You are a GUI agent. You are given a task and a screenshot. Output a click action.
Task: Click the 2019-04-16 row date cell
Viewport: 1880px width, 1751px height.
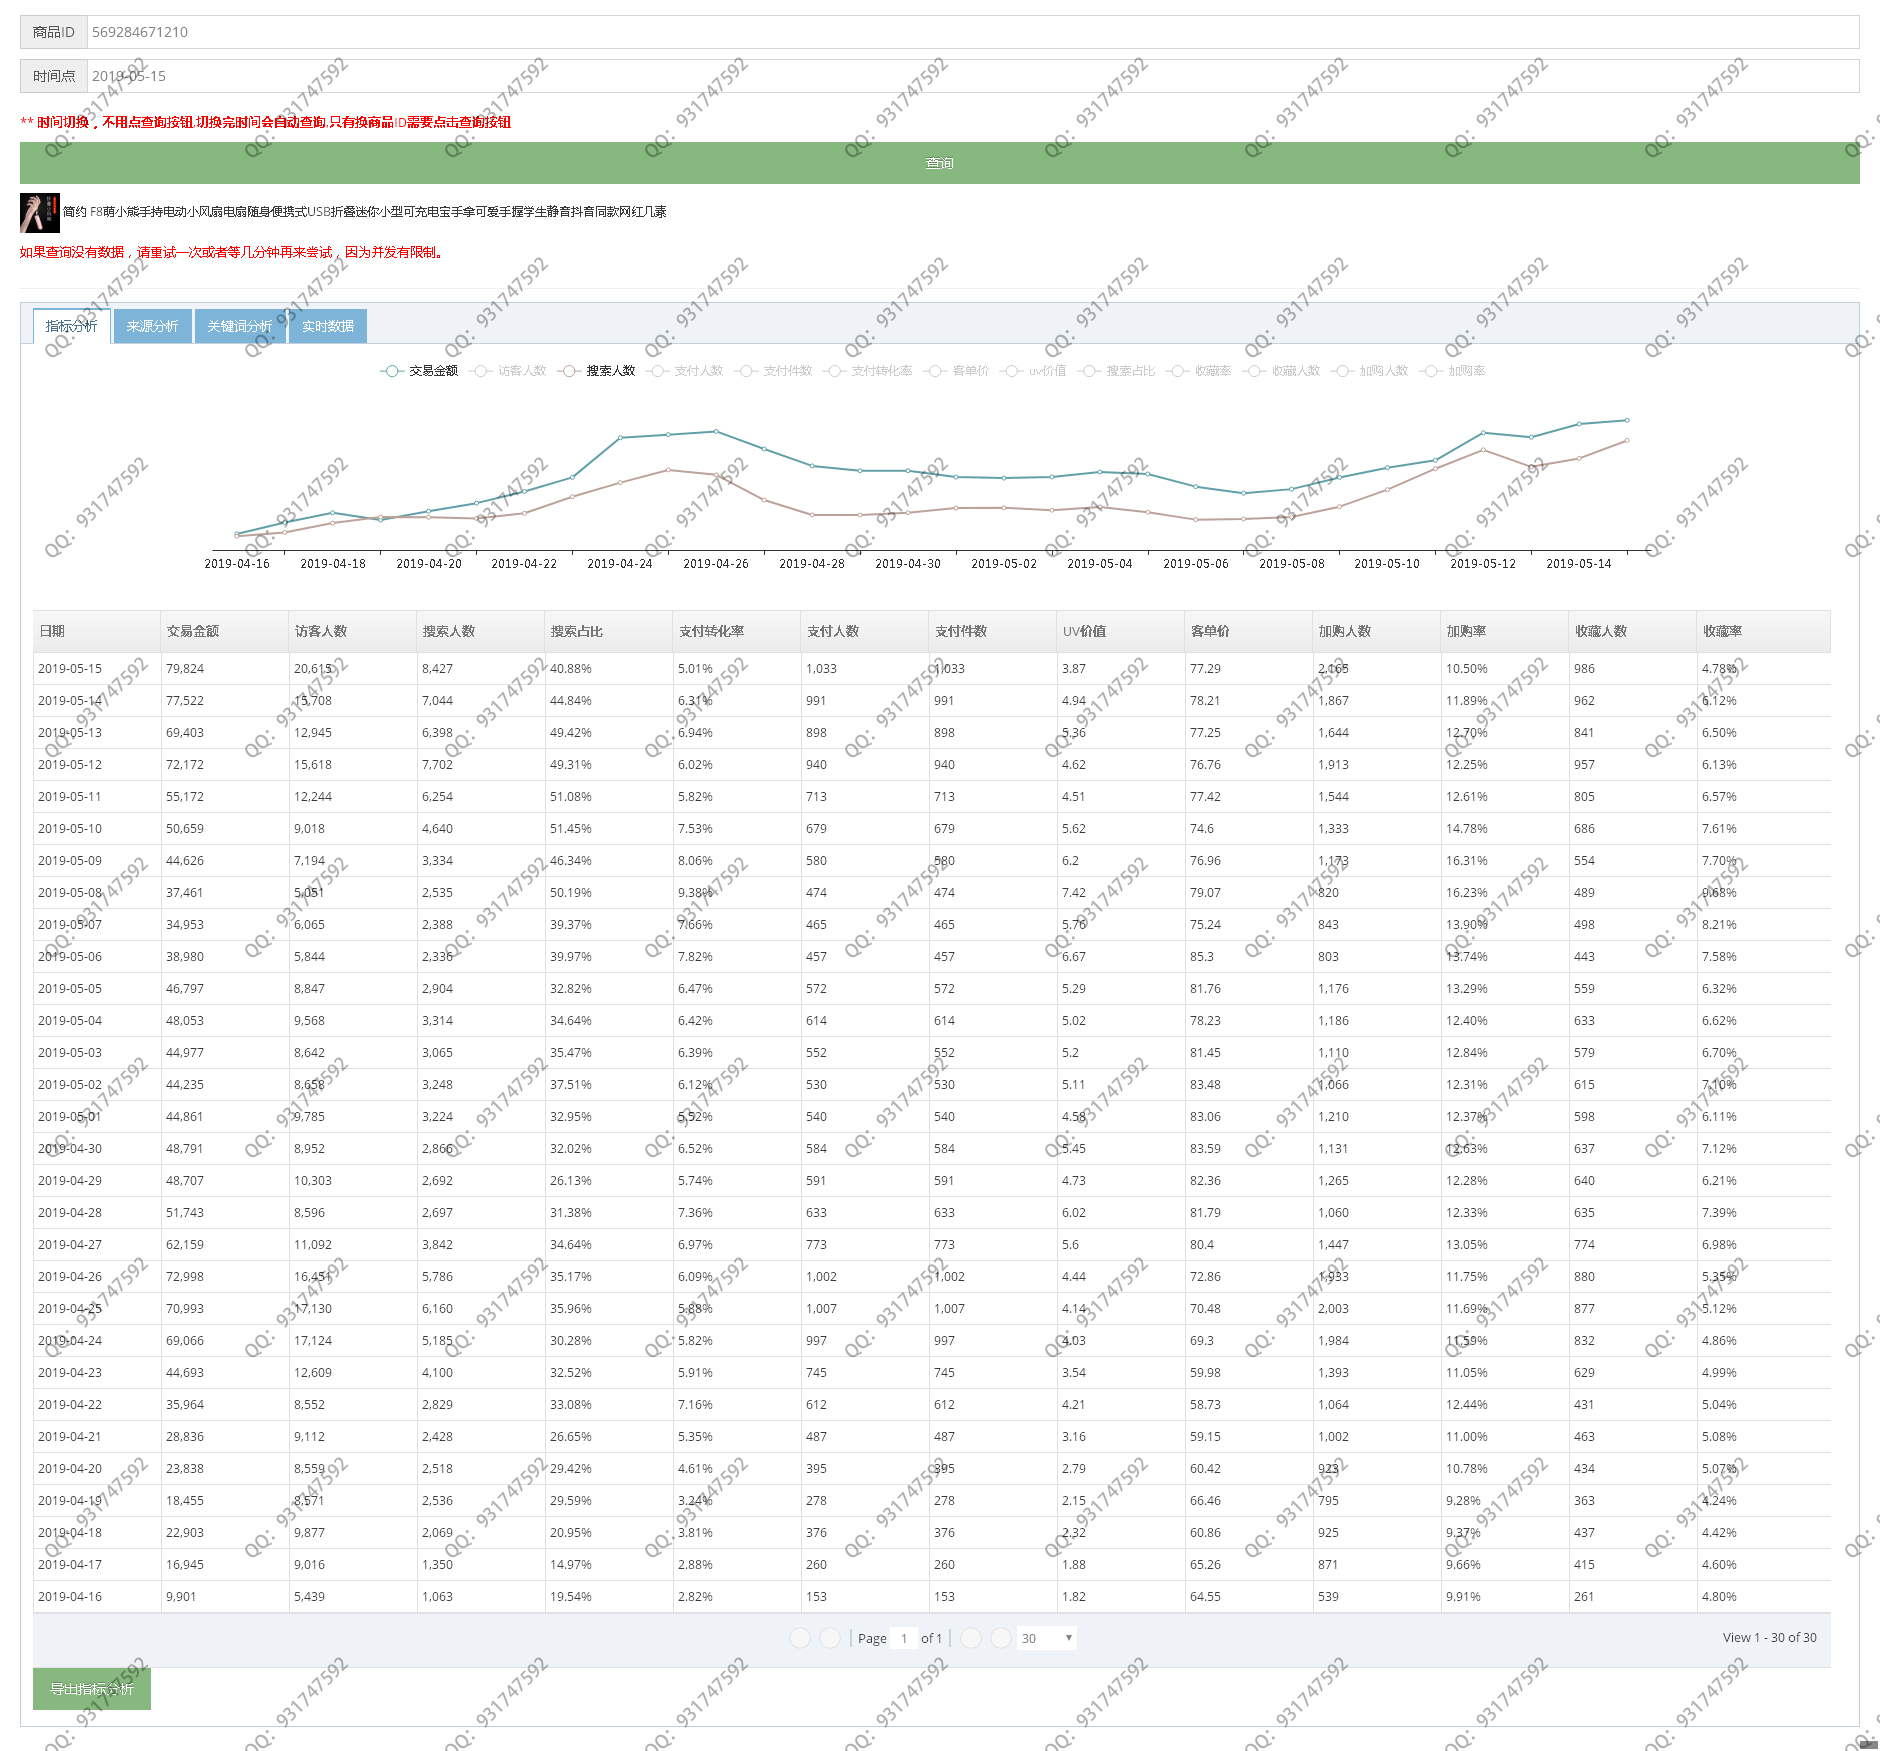click(x=97, y=1597)
